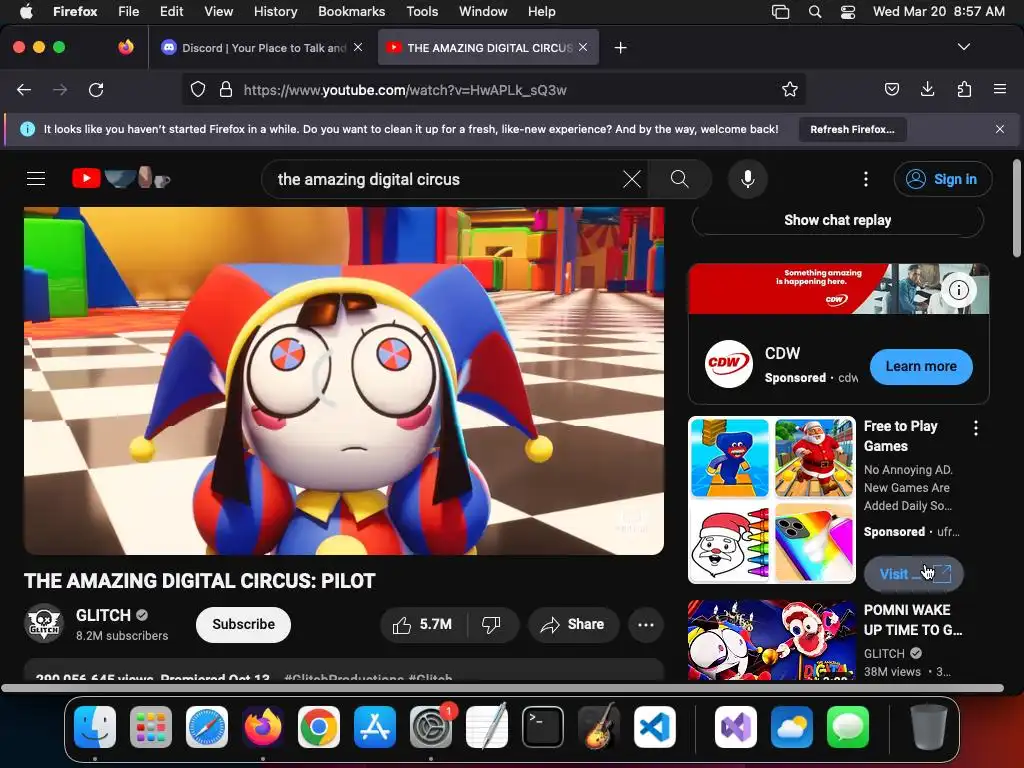This screenshot has height=768, width=1024.
Task: Open Firefox application hamburger menu
Action: (x=1000, y=89)
